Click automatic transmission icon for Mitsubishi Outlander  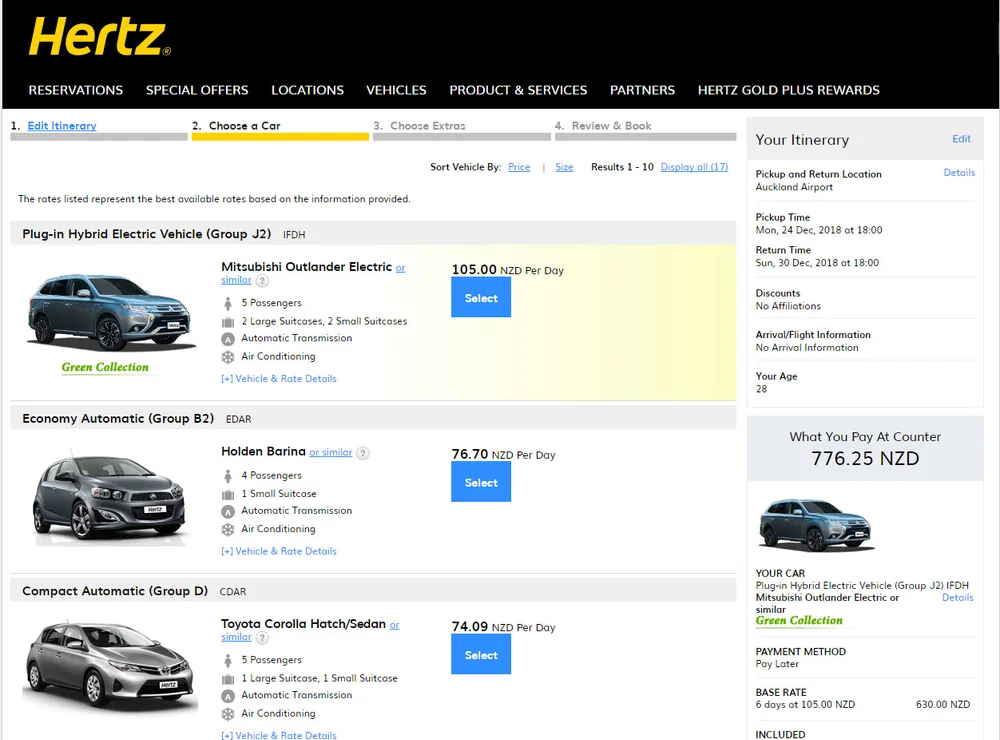click(x=228, y=339)
